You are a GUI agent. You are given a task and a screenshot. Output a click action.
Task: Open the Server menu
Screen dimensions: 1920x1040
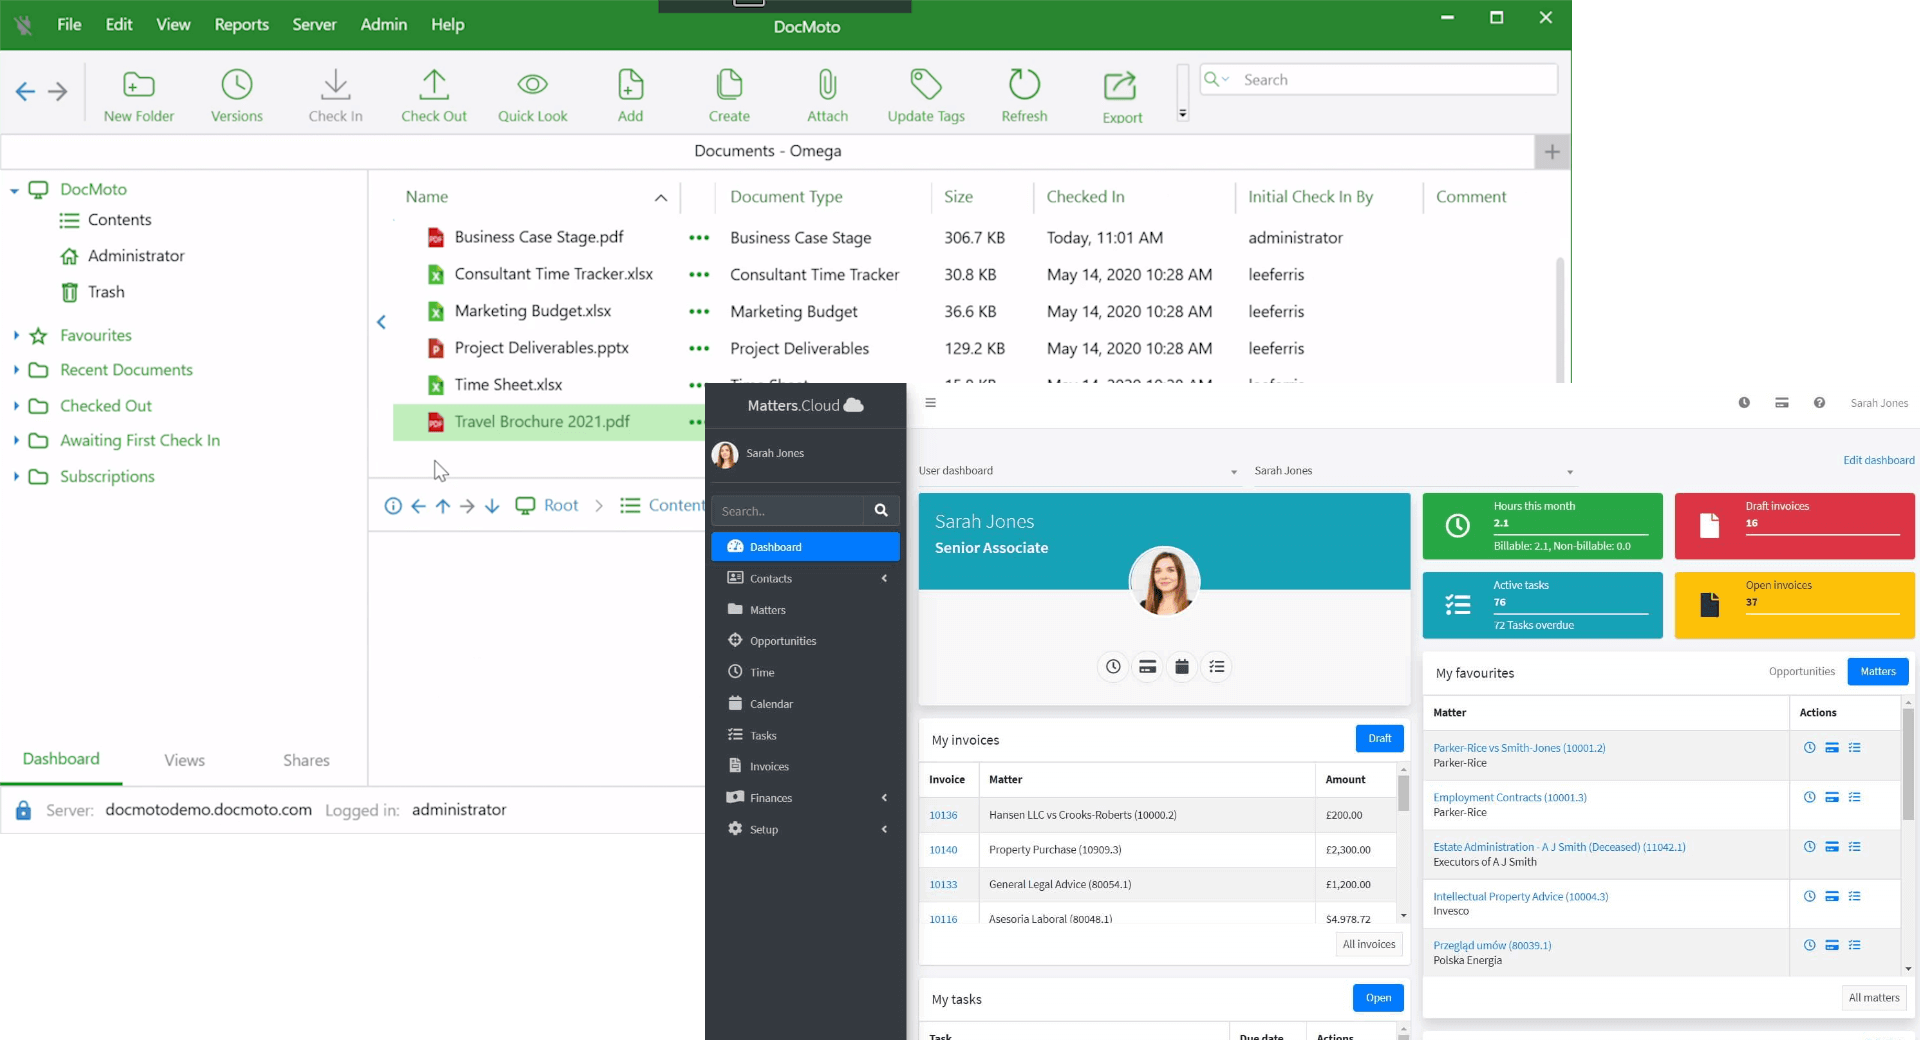click(314, 24)
